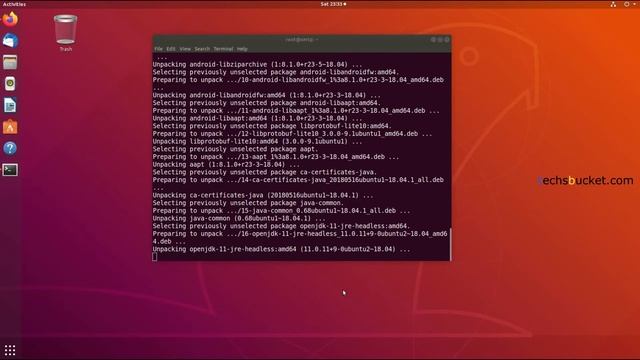Click 'Preparing to unpack .../14-ca-certificates-java' line
Image resolution: width=640 pixels, height=360 pixels.
point(298,180)
